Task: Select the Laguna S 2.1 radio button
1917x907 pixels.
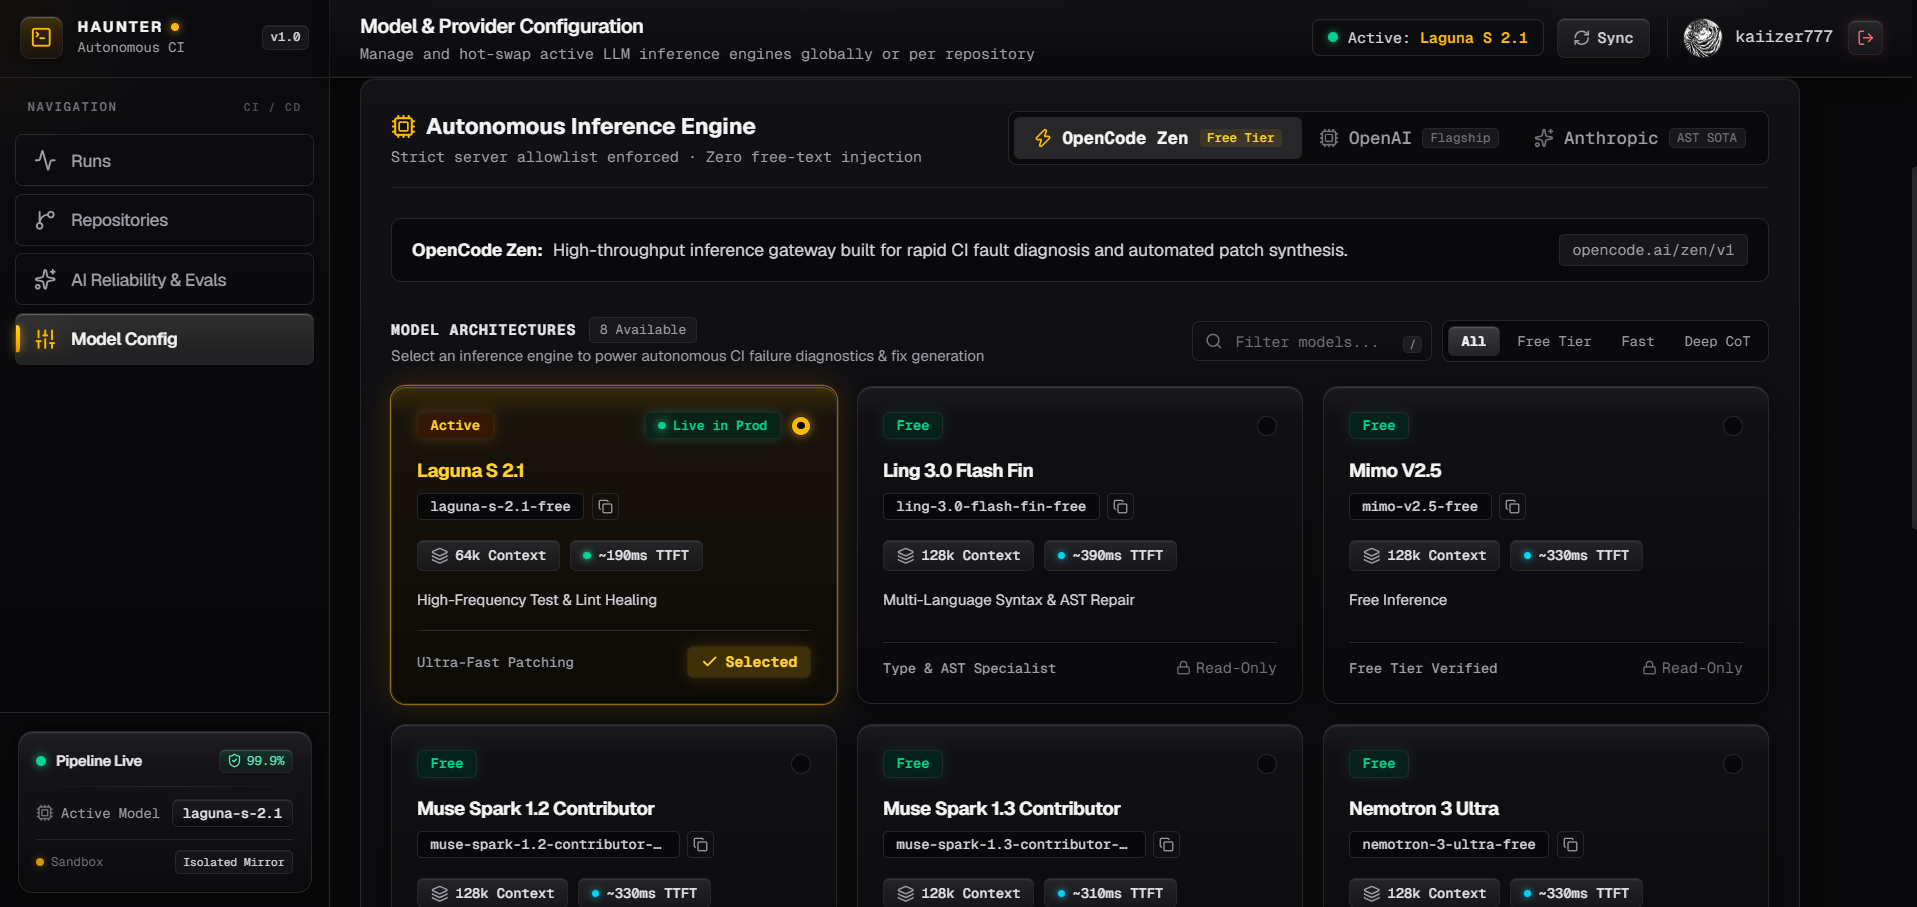Action: (x=801, y=426)
